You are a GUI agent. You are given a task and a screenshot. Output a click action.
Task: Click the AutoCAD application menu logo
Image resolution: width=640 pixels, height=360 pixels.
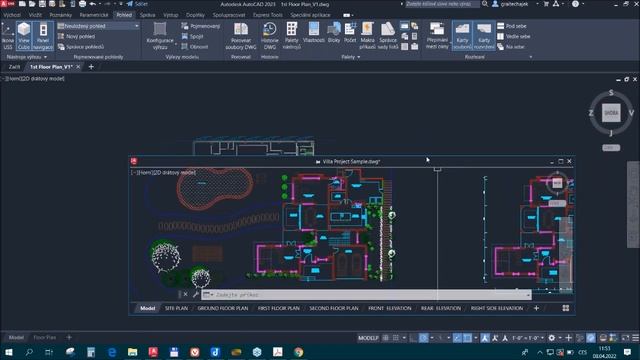coord(7,4)
